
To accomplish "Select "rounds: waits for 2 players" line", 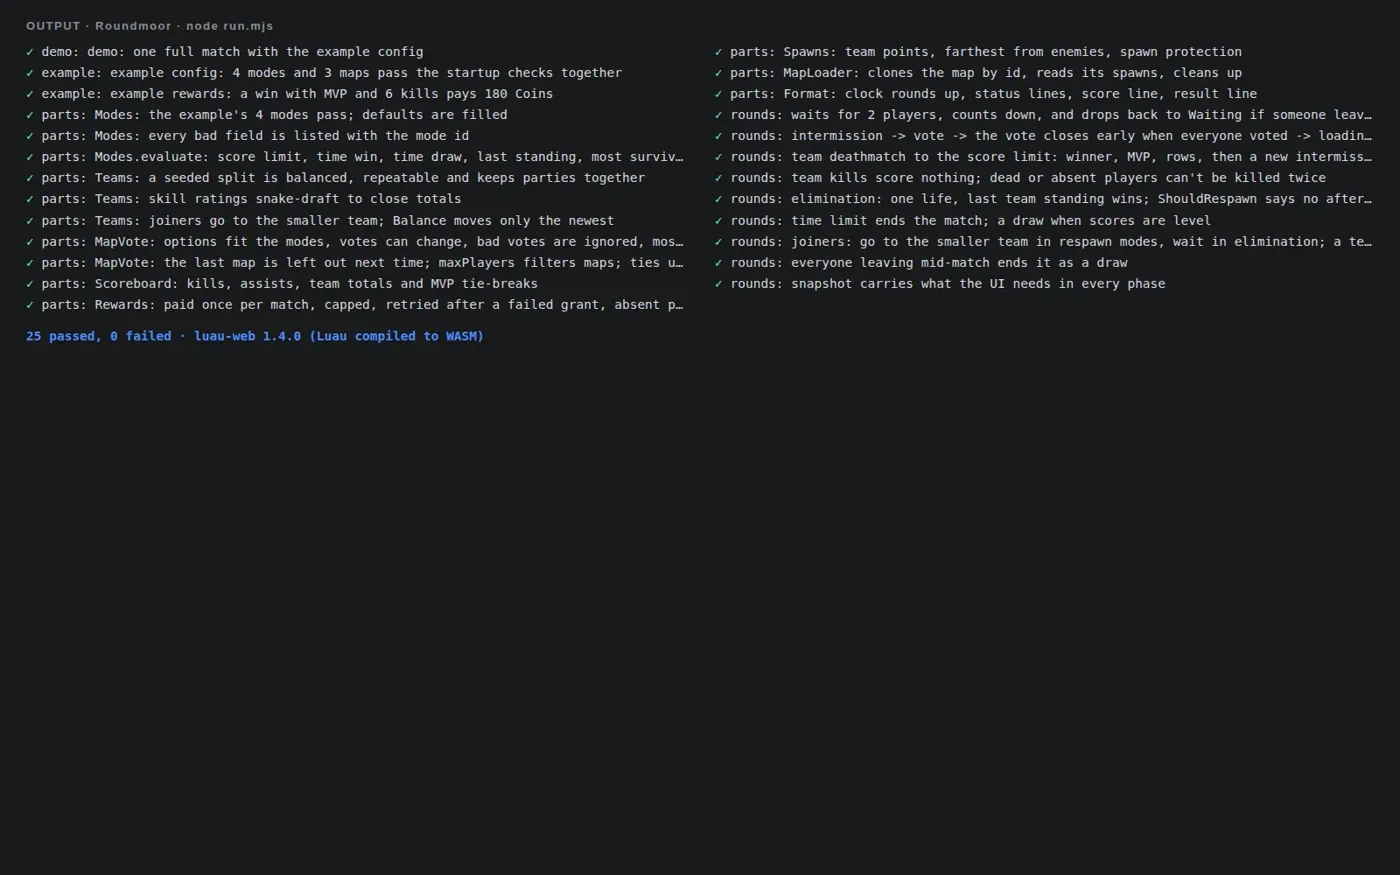I will (1044, 115).
